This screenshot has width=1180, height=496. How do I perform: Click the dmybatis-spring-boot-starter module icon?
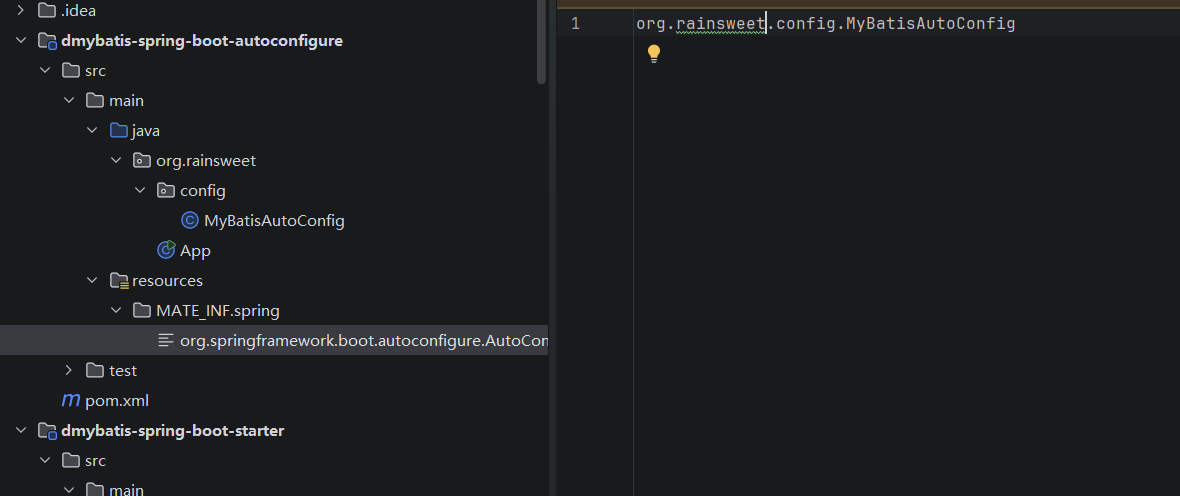47,431
